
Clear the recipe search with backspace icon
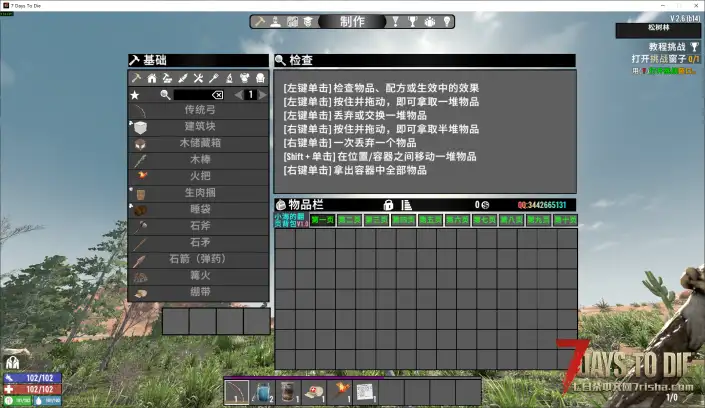pyautogui.click(x=218, y=95)
